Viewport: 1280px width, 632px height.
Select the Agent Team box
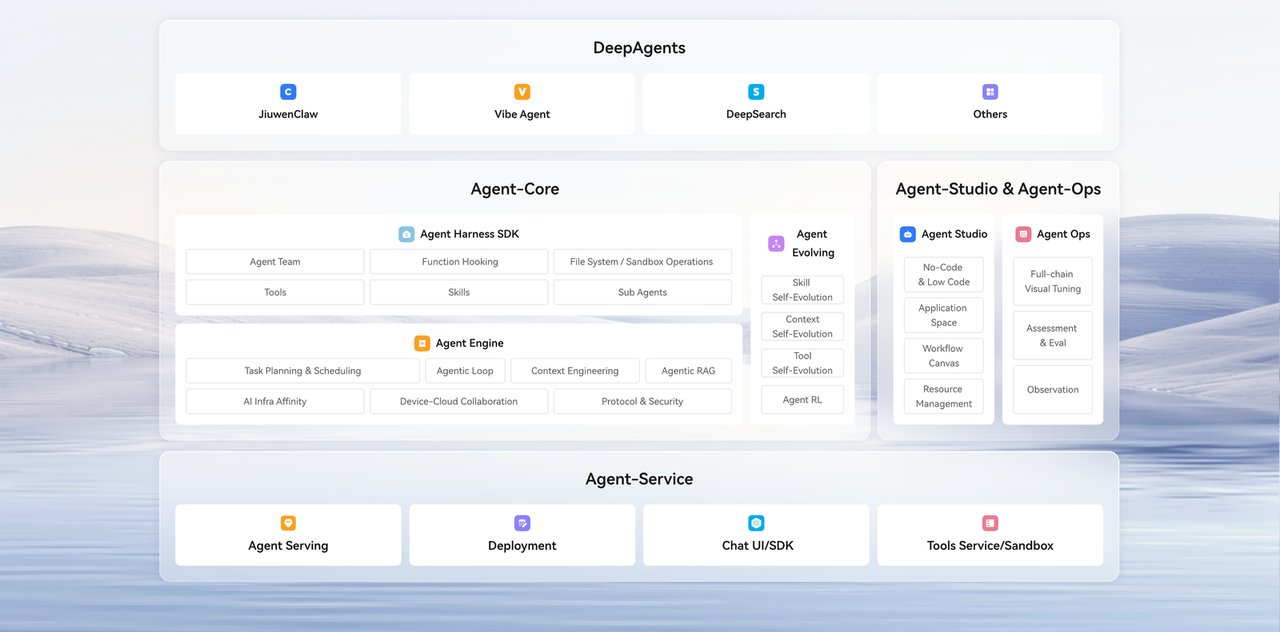point(275,262)
